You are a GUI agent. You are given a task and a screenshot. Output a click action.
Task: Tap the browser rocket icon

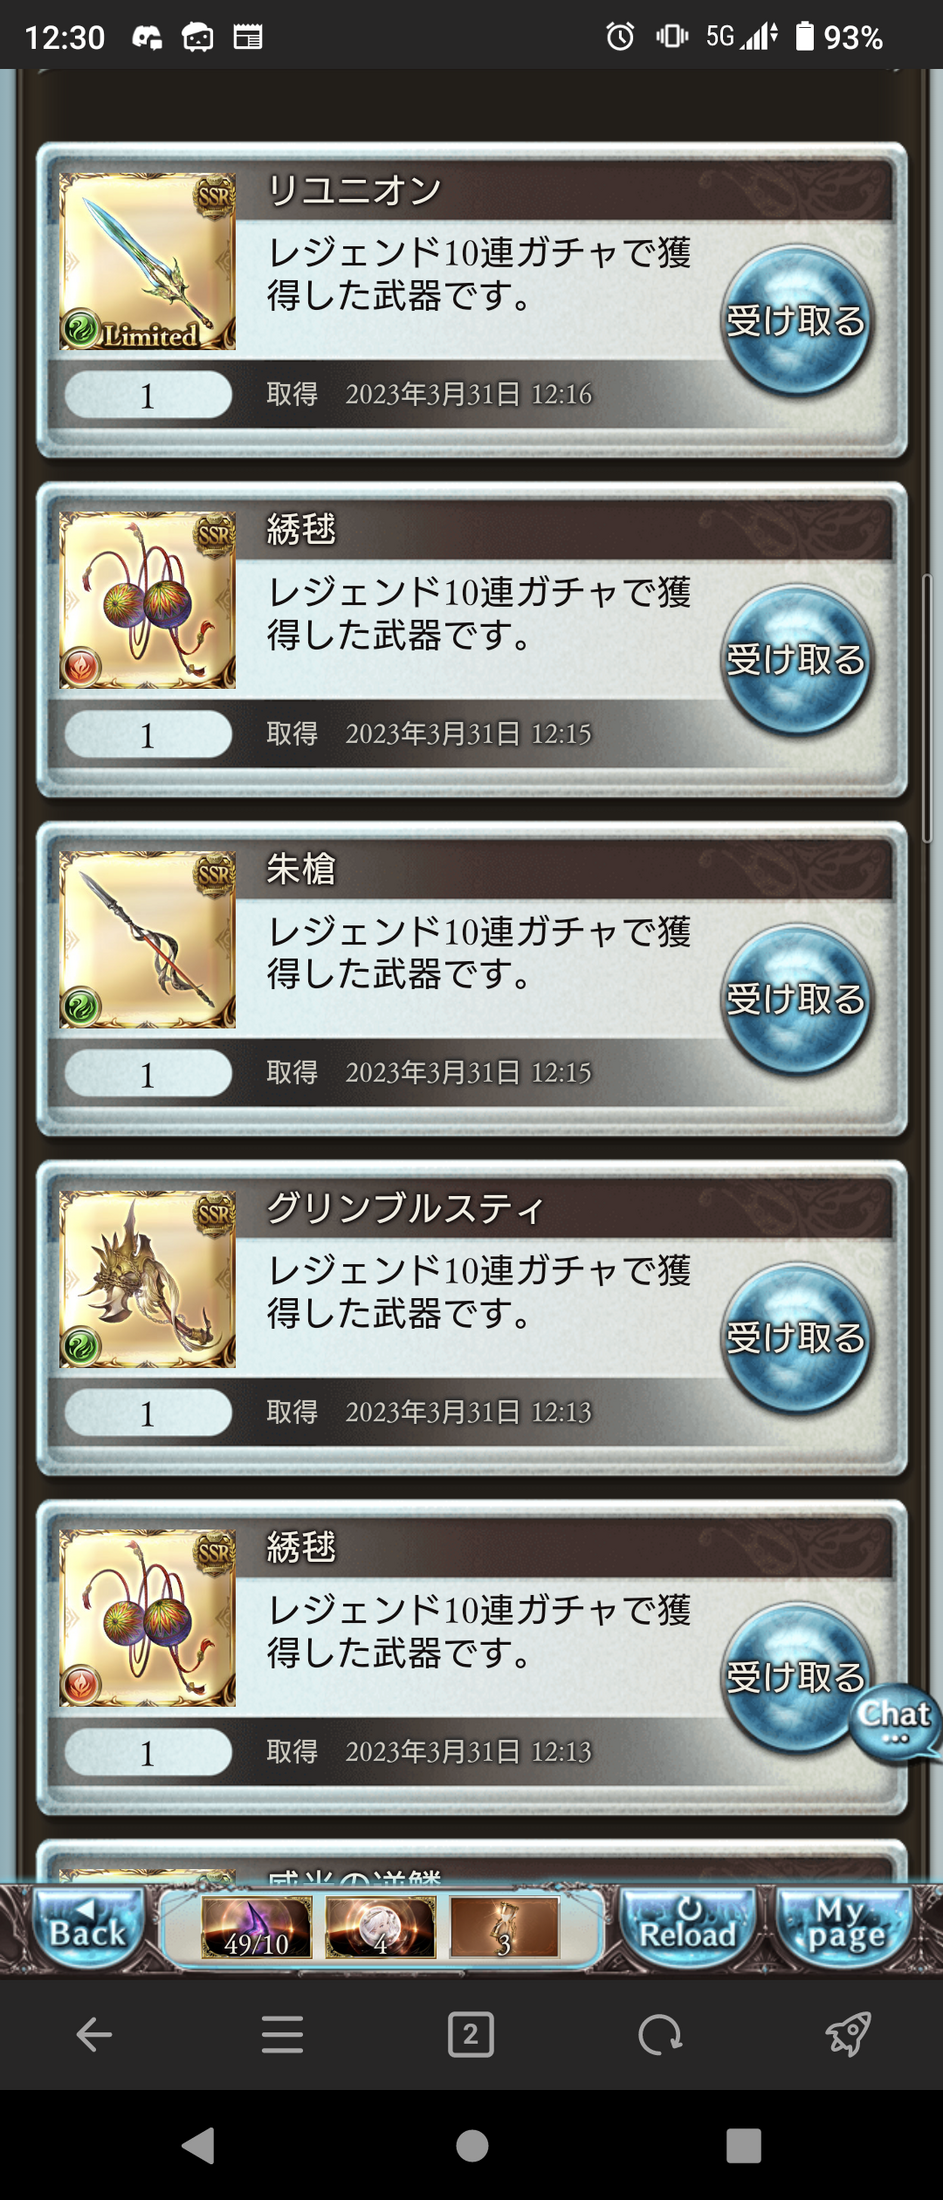(848, 2034)
